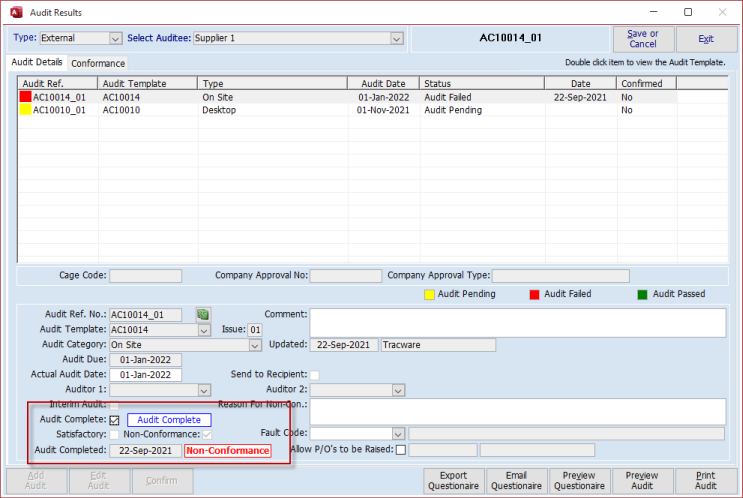Minimize the Audit Results window
743x498 pixels.
coord(654,12)
